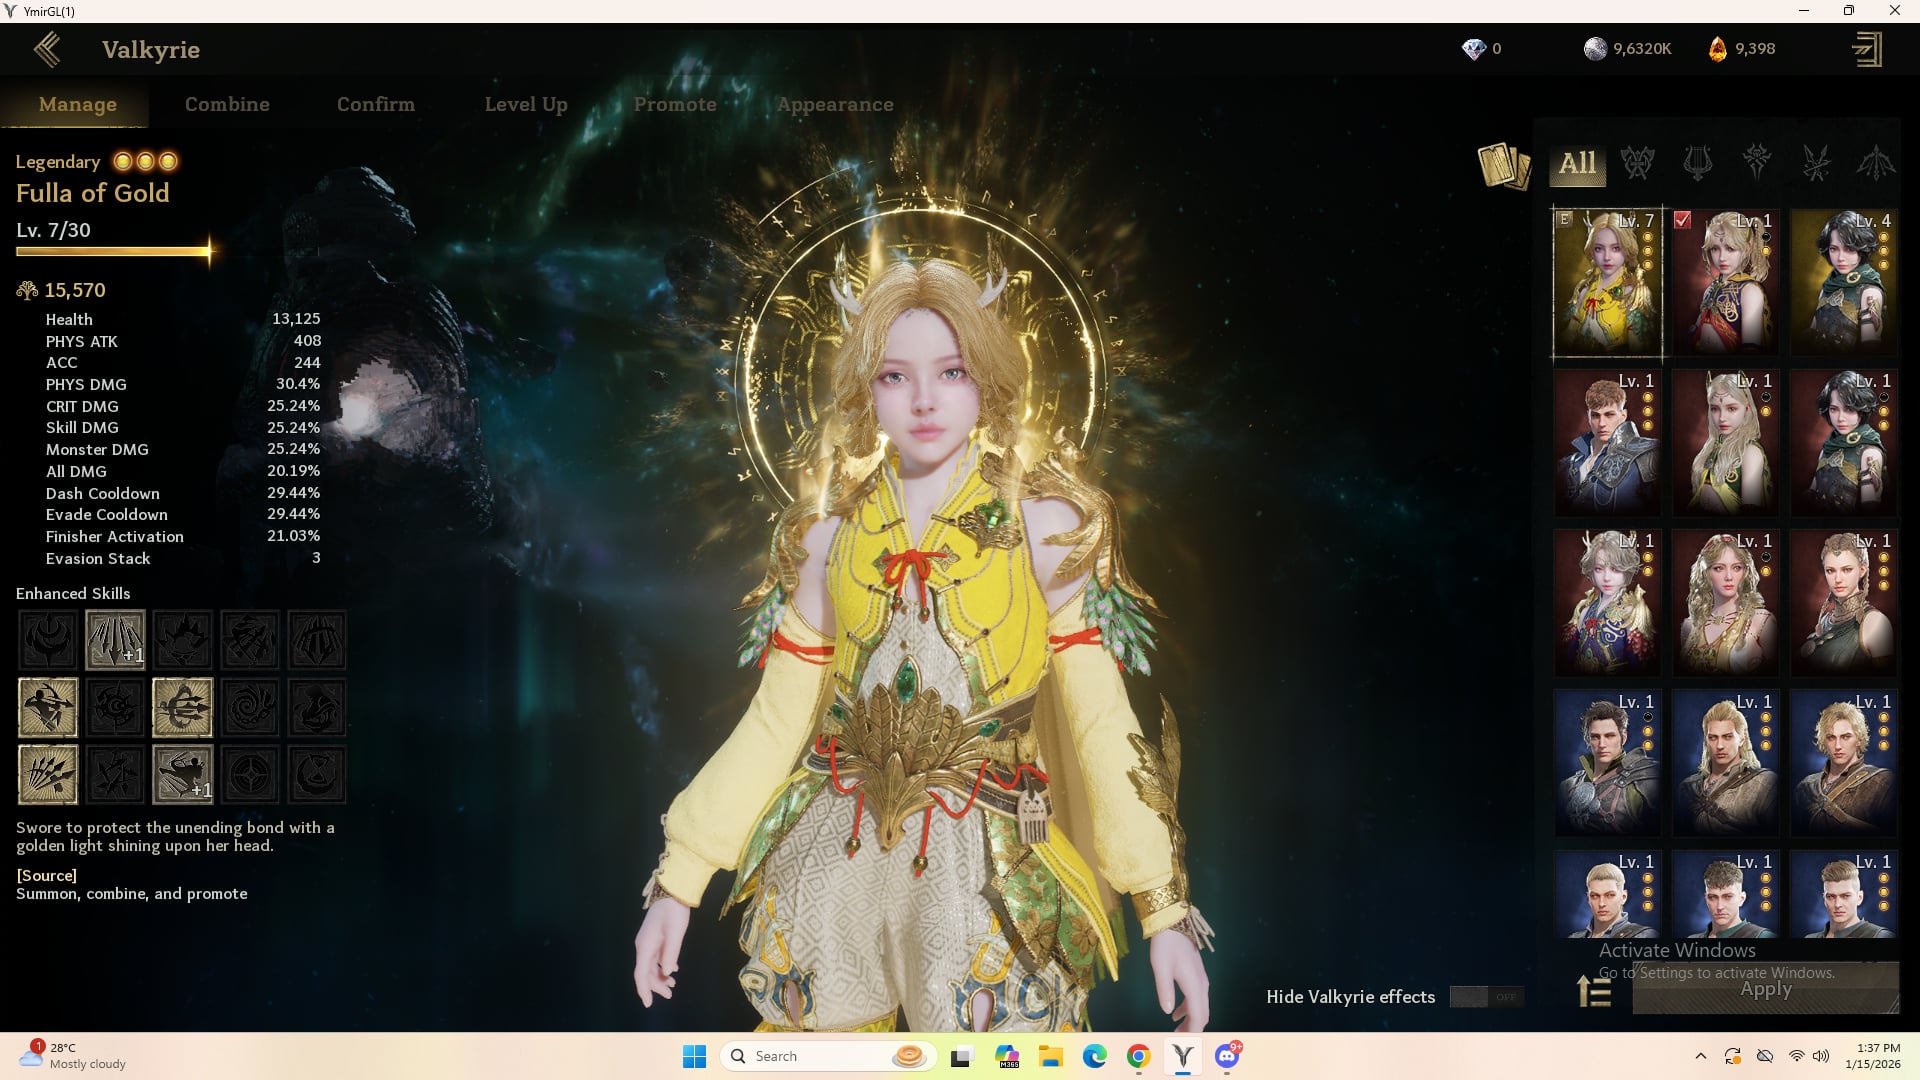This screenshot has width=1920, height=1080.
Task: Switch to the Combine tab
Action: (x=227, y=104)
